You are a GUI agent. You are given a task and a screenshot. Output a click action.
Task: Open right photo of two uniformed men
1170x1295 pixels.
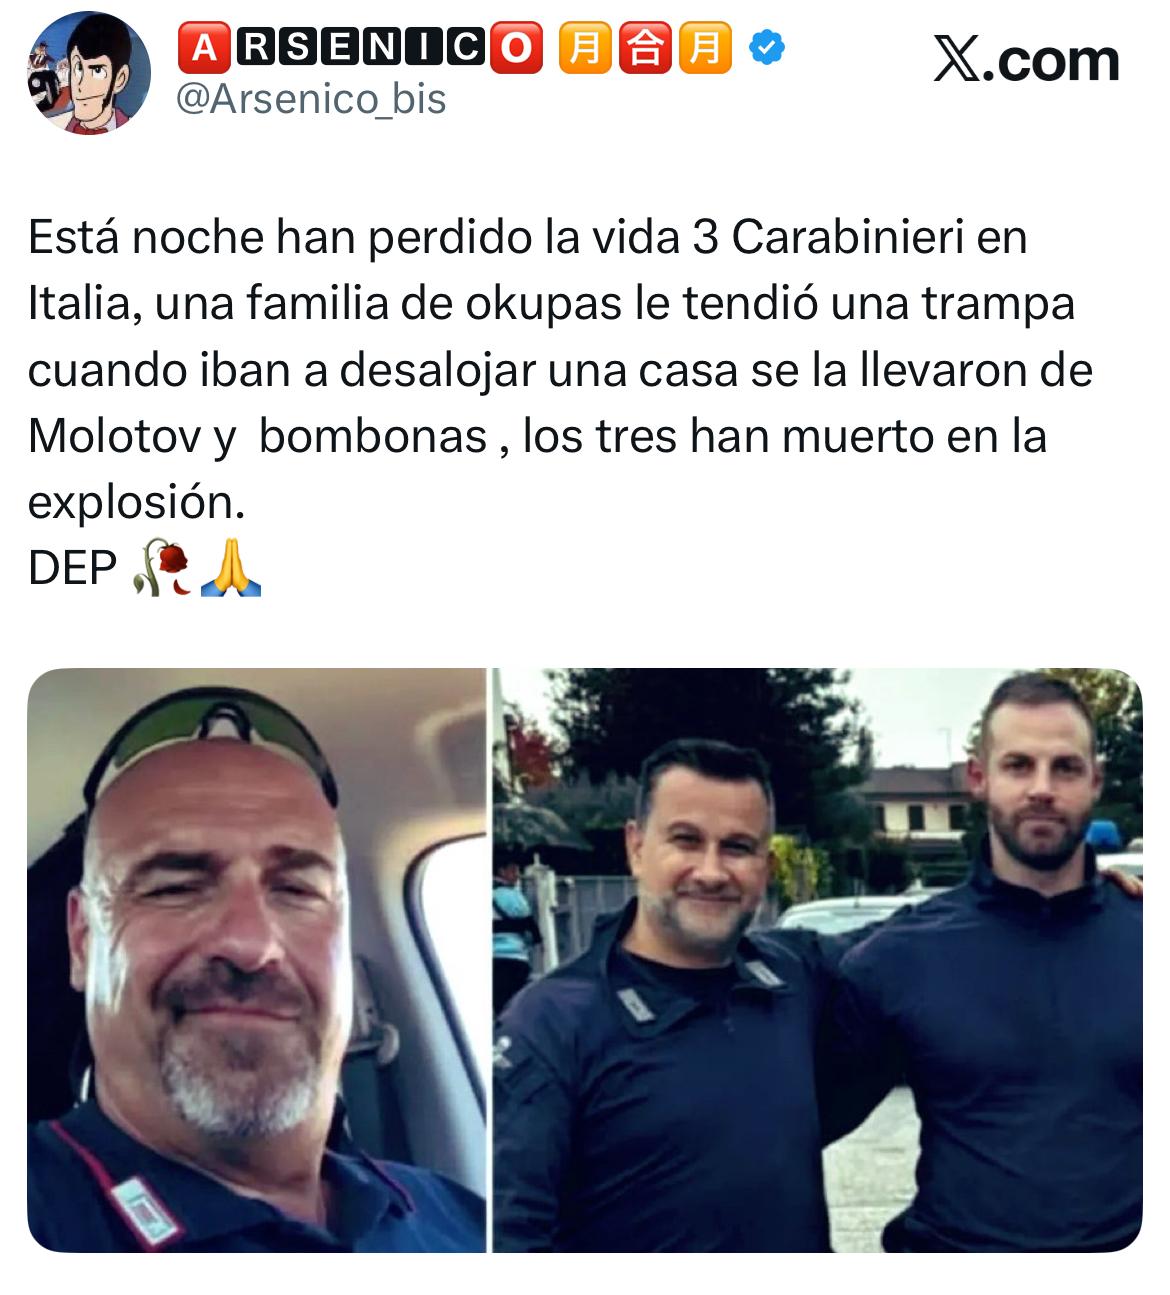point(817,960)
